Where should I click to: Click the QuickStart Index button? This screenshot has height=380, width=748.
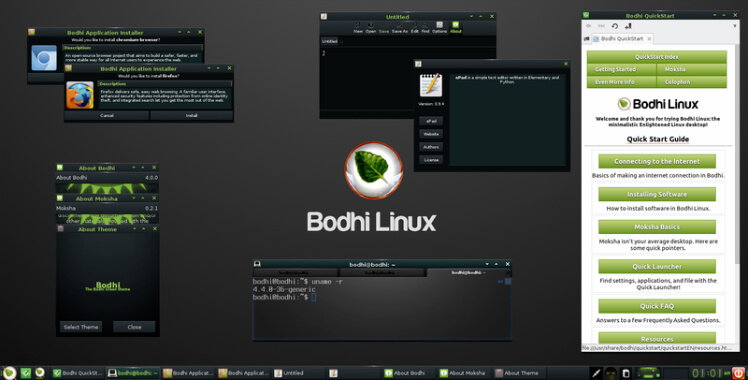(657, 57)
